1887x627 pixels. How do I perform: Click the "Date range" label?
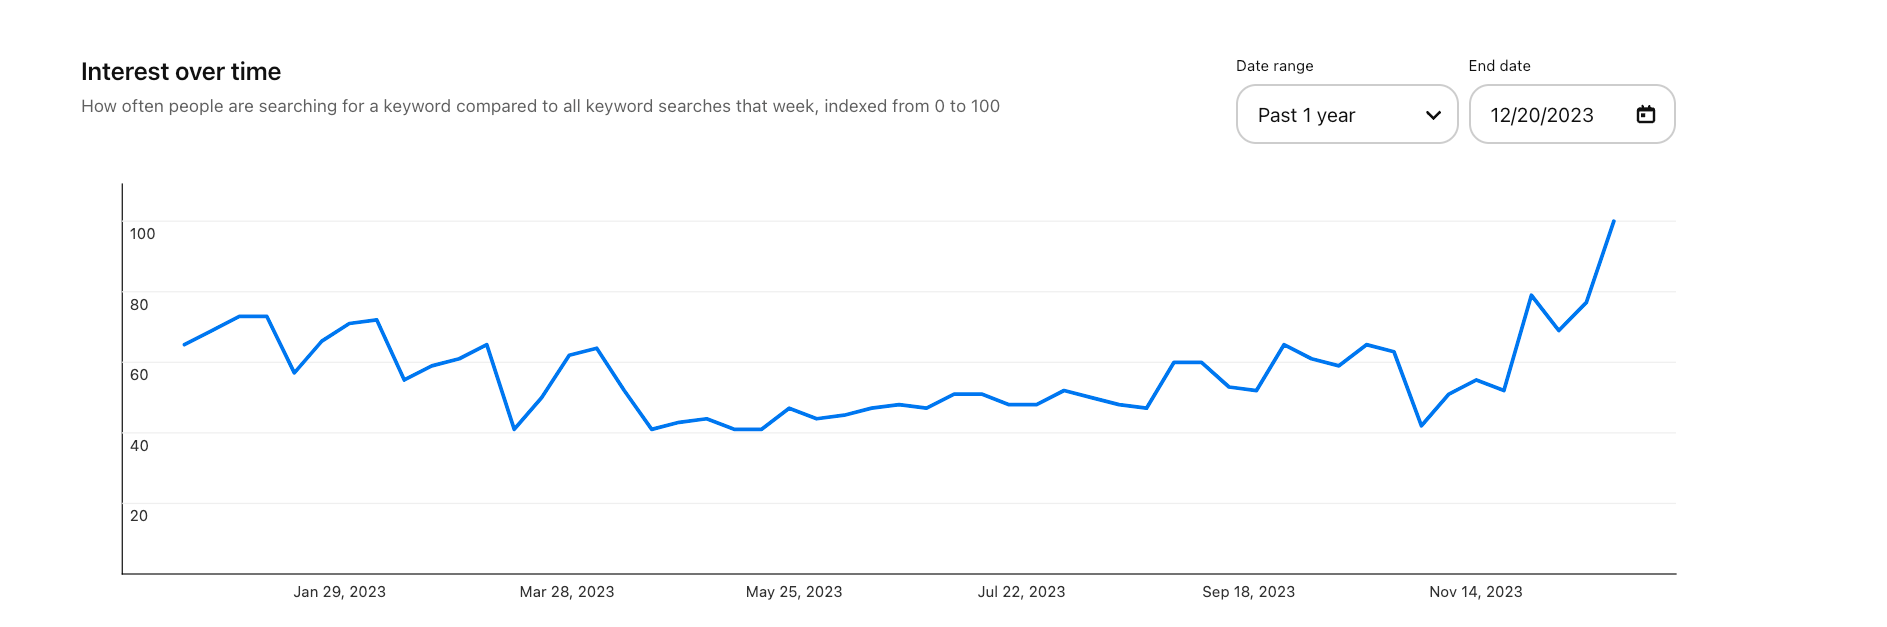1274,66
